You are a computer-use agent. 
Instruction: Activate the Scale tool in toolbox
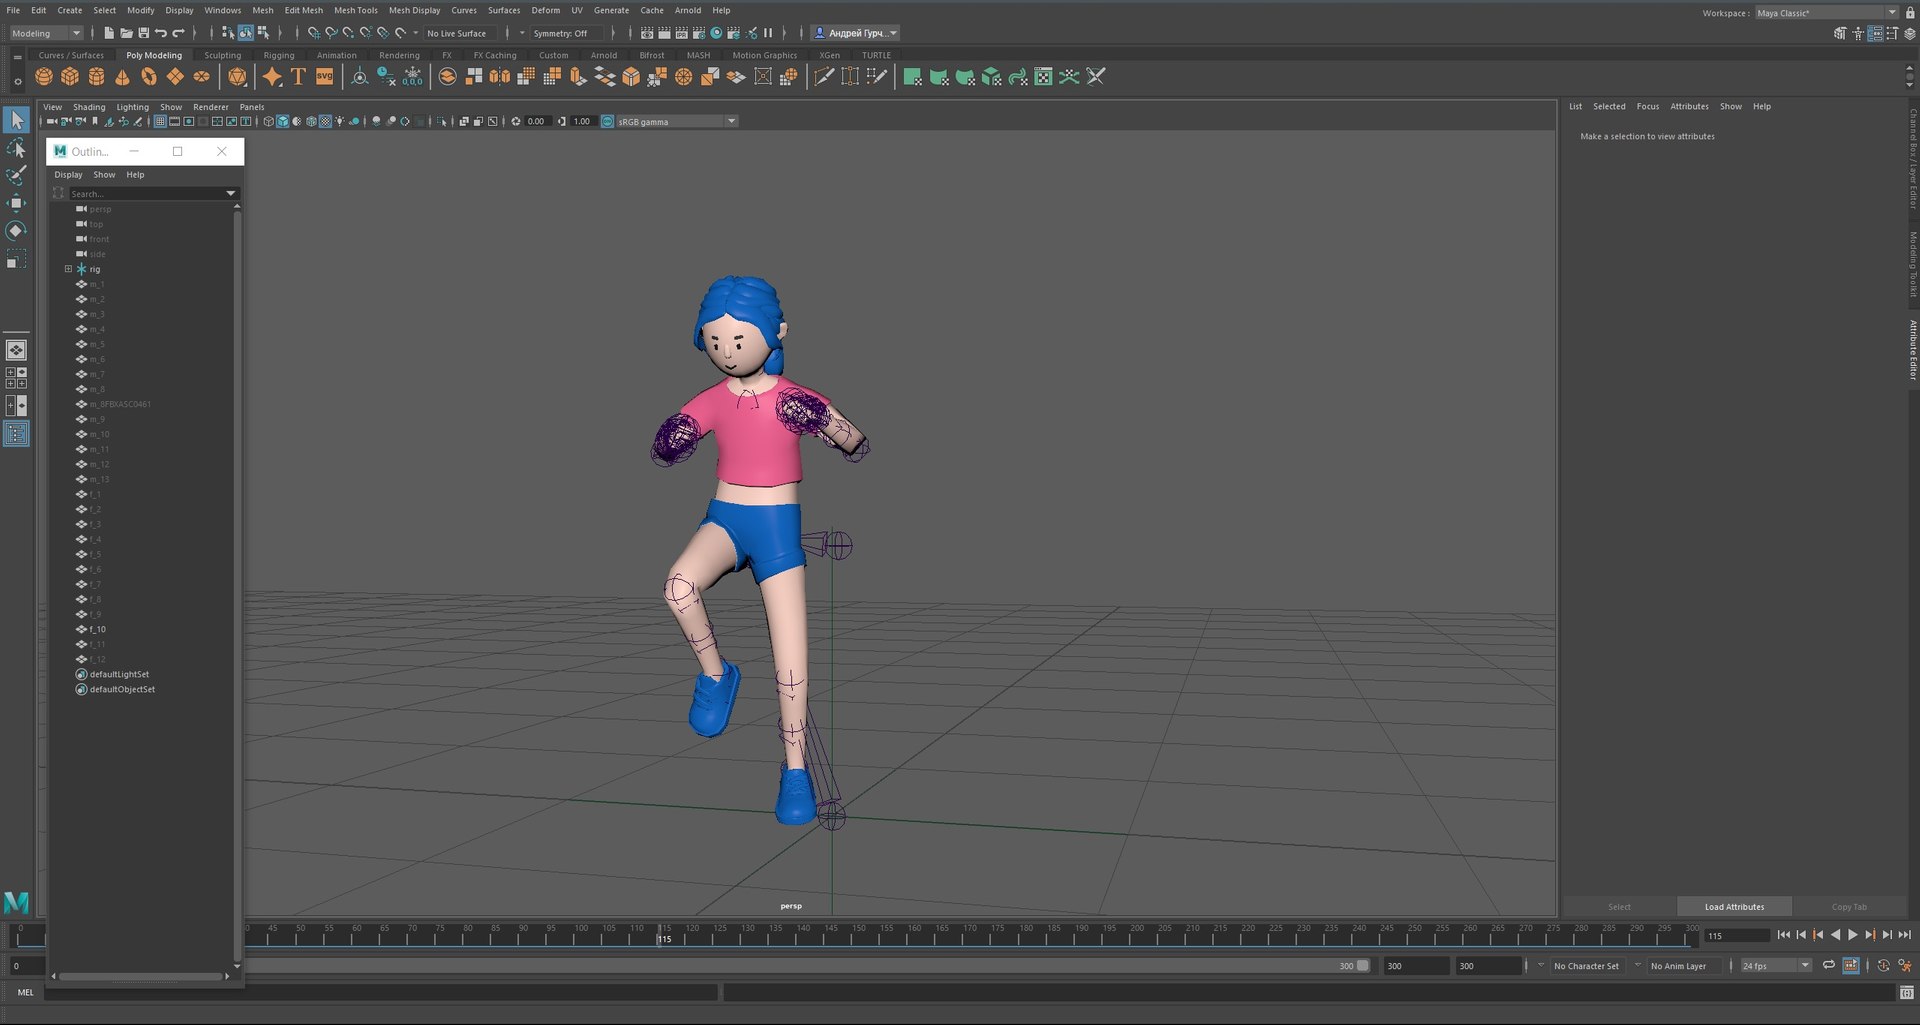coord(16,260)
